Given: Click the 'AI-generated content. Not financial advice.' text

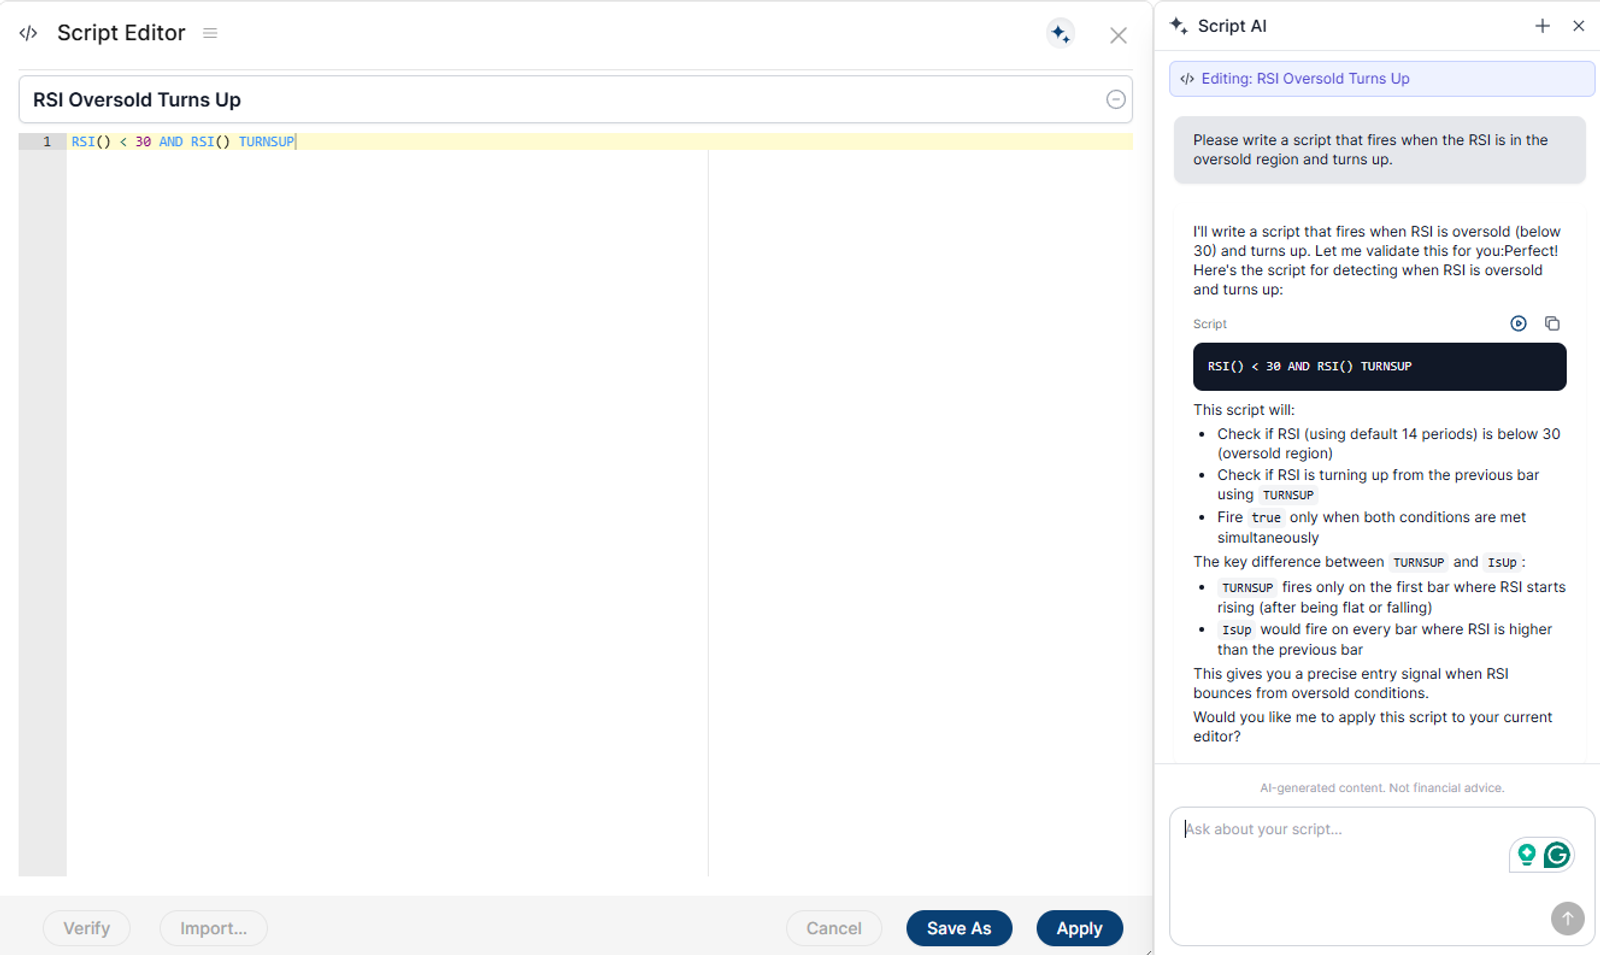Looking at the screenshot, I should 1382,788.
